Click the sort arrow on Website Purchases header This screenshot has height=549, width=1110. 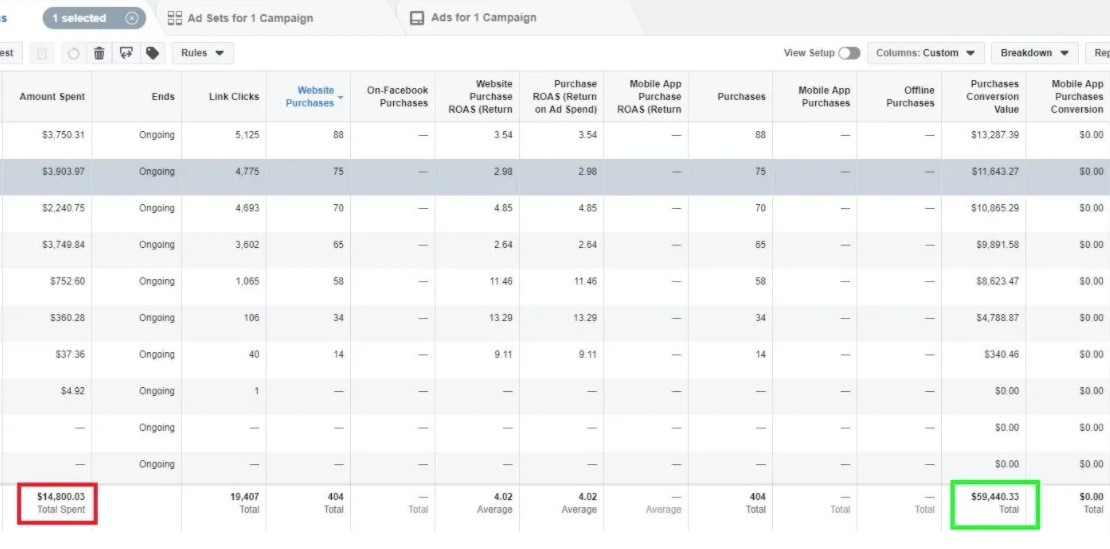click(x=341, y=98)
